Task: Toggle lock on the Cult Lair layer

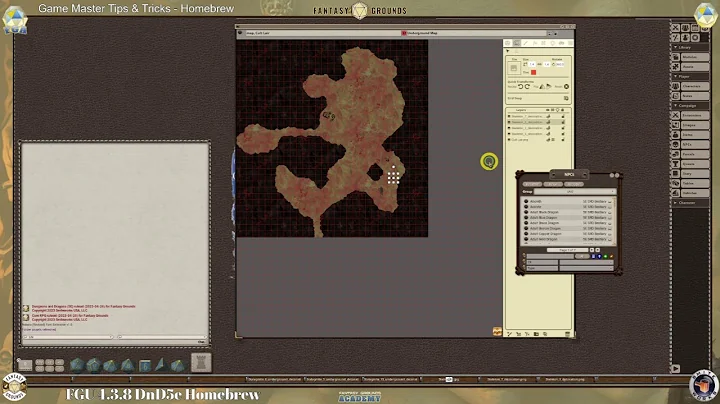Action: (563, 140)
